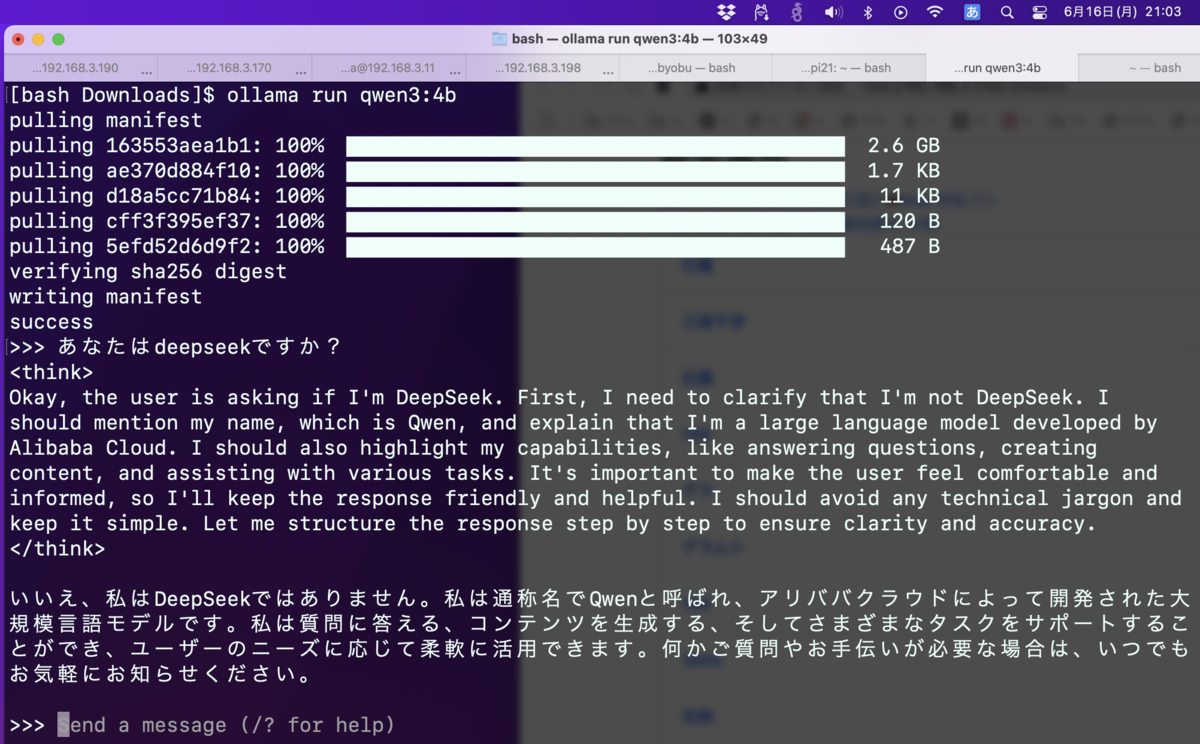Click the progress bar for d18a5cc71b84 layer
The height and width of the screenshot is (744, 1200).
click(x=595, y=196)
